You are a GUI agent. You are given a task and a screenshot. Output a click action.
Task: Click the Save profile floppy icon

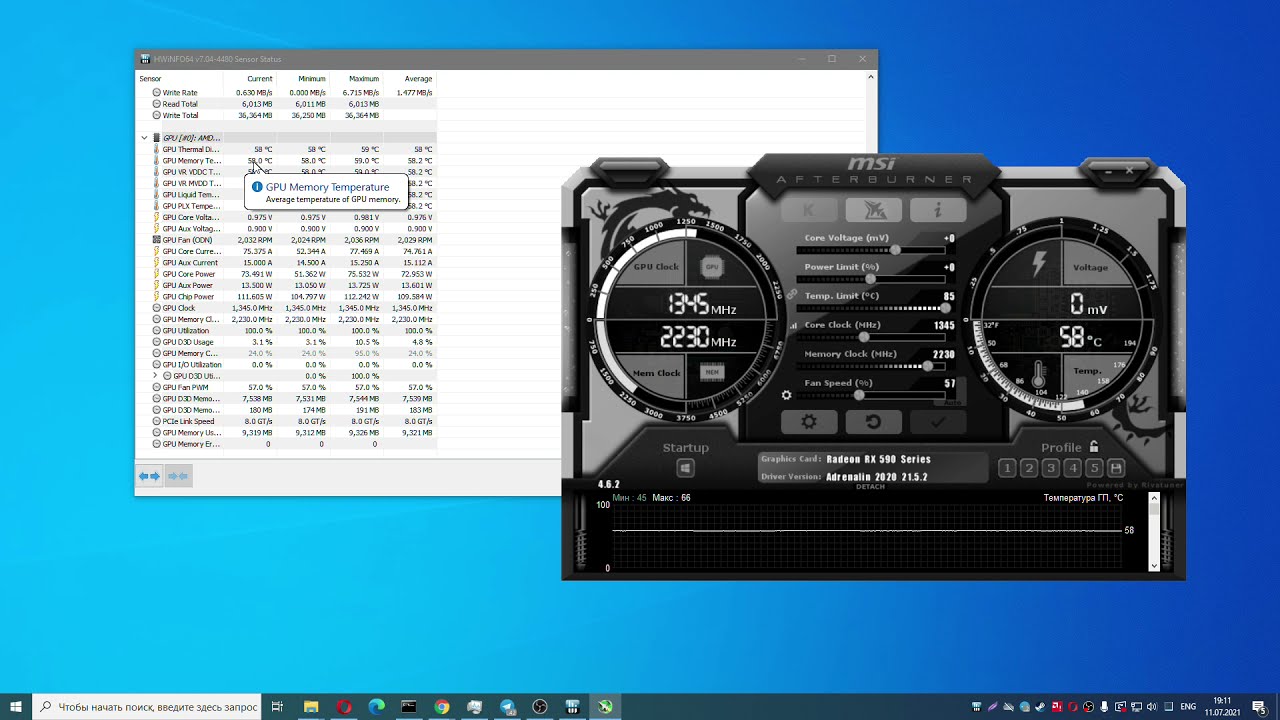[1117, 468]
